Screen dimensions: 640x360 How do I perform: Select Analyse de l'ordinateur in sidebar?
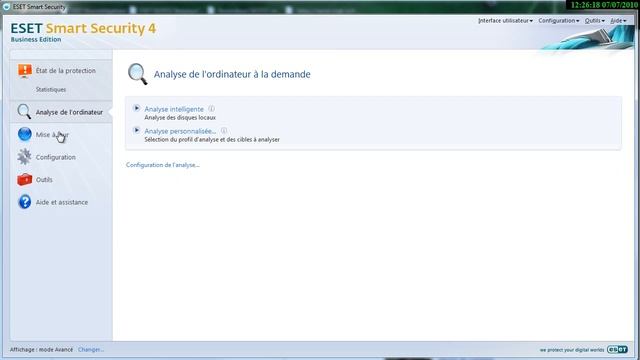coord(69,112)
